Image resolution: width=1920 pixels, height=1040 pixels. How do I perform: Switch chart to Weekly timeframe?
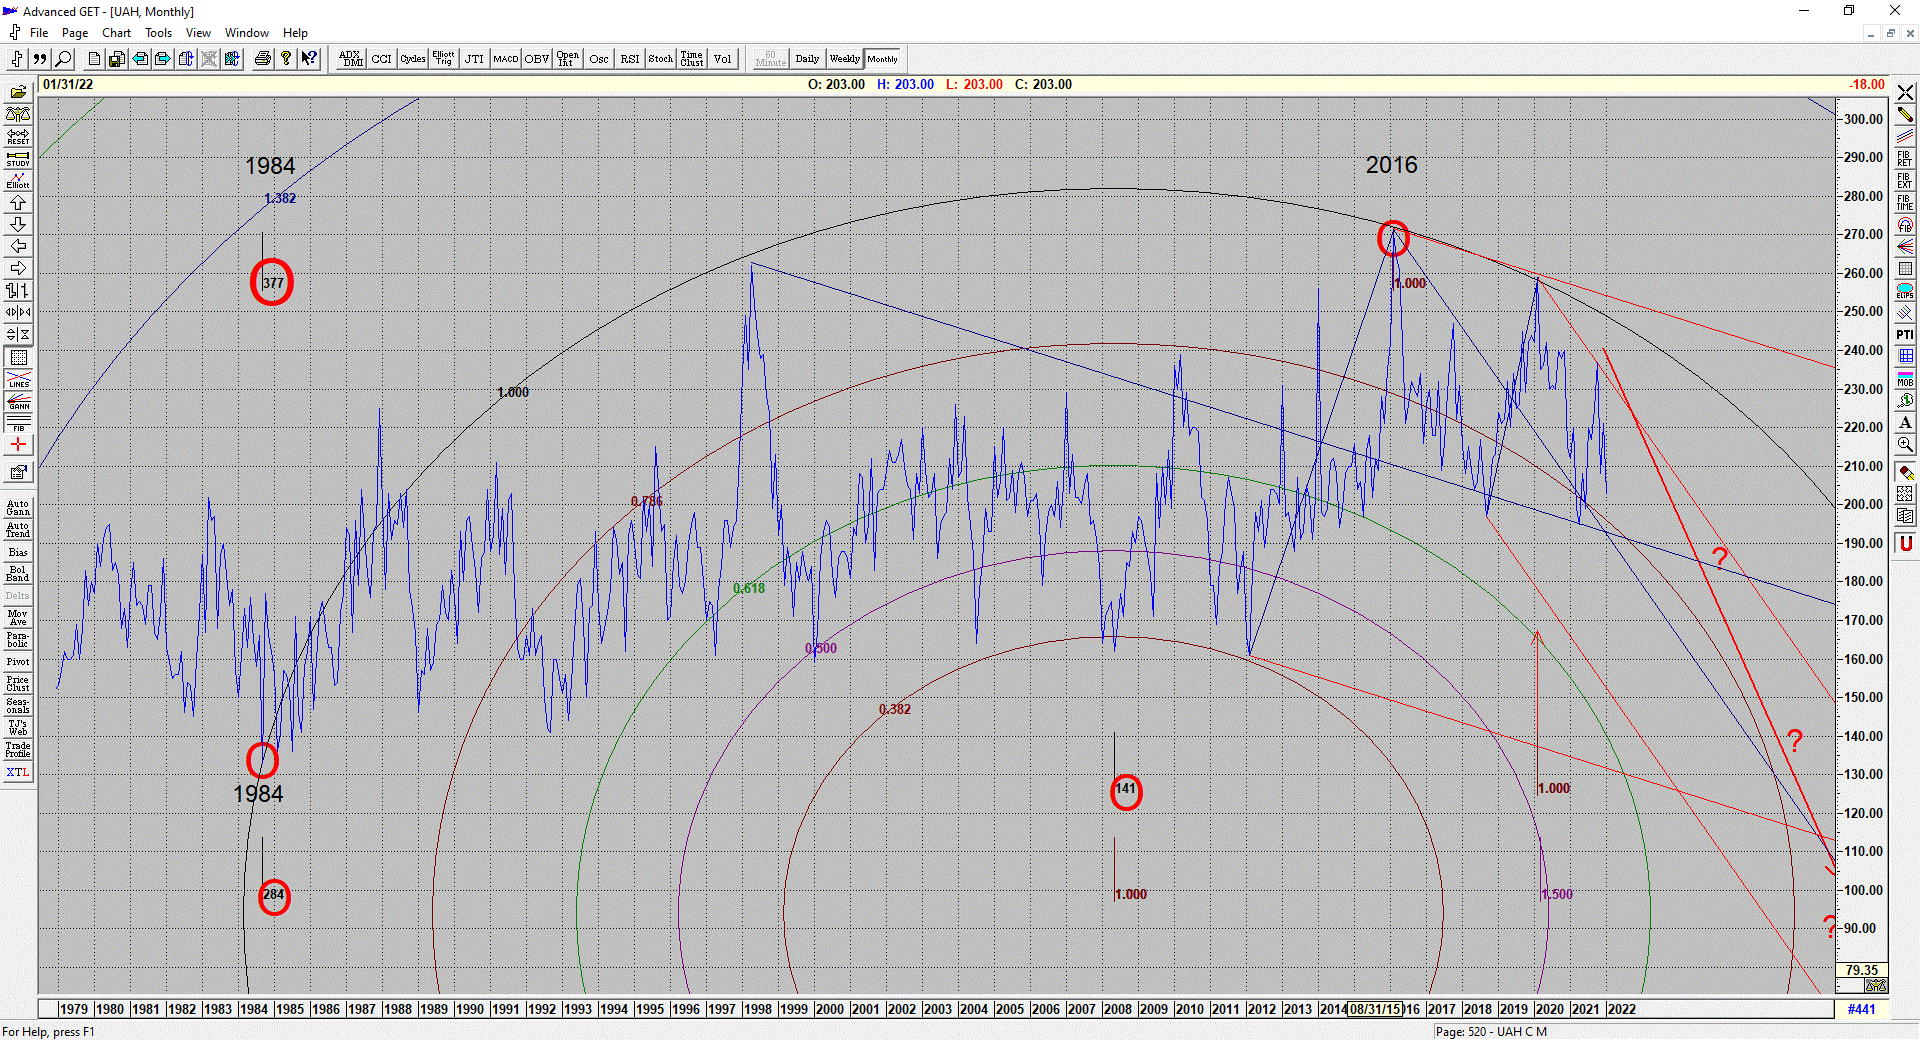[844, 59]
